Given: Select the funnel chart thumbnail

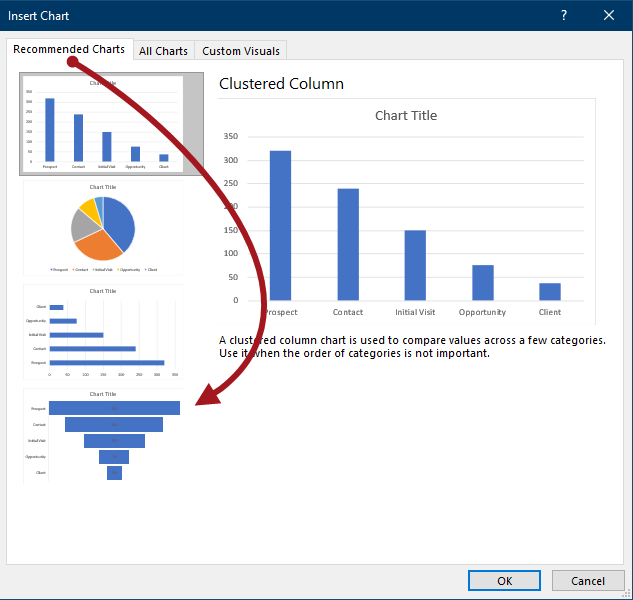Looking at the screenshot, I should [103, 436].
